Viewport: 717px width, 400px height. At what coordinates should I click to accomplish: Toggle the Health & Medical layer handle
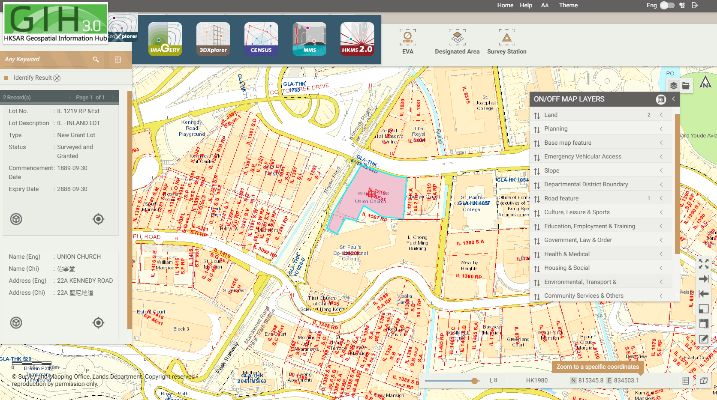(x=537, y=254)
